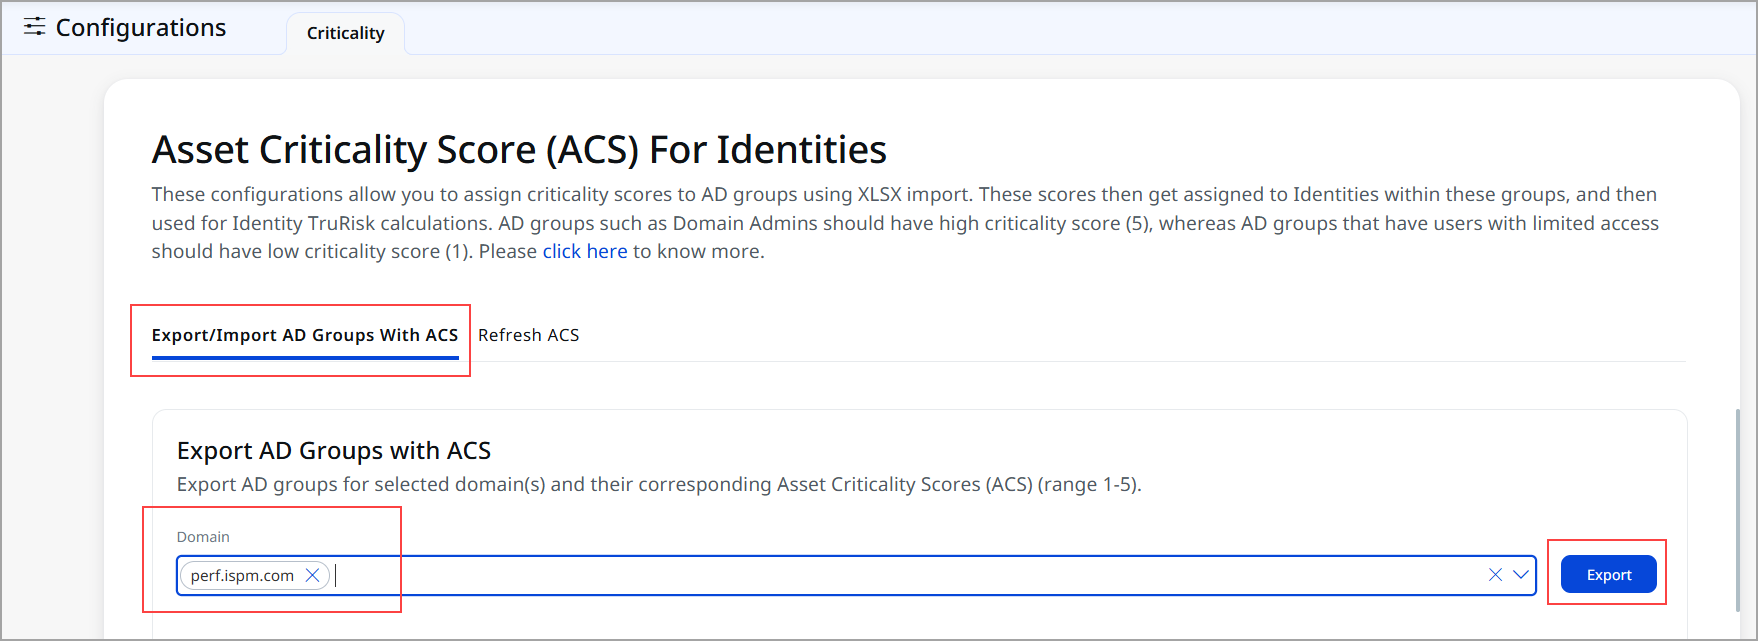Viewport: 1758px width, 641px height.
Task: Switch to the Refresh ACS tab
Action: [x=528, y=335]
